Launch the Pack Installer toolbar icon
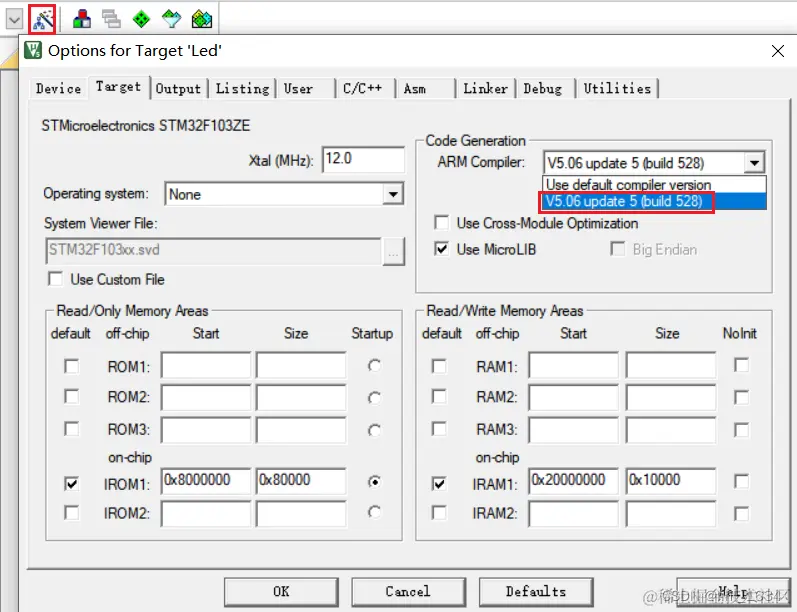Screen dimensions: 797x612 [x=202, y=19]
